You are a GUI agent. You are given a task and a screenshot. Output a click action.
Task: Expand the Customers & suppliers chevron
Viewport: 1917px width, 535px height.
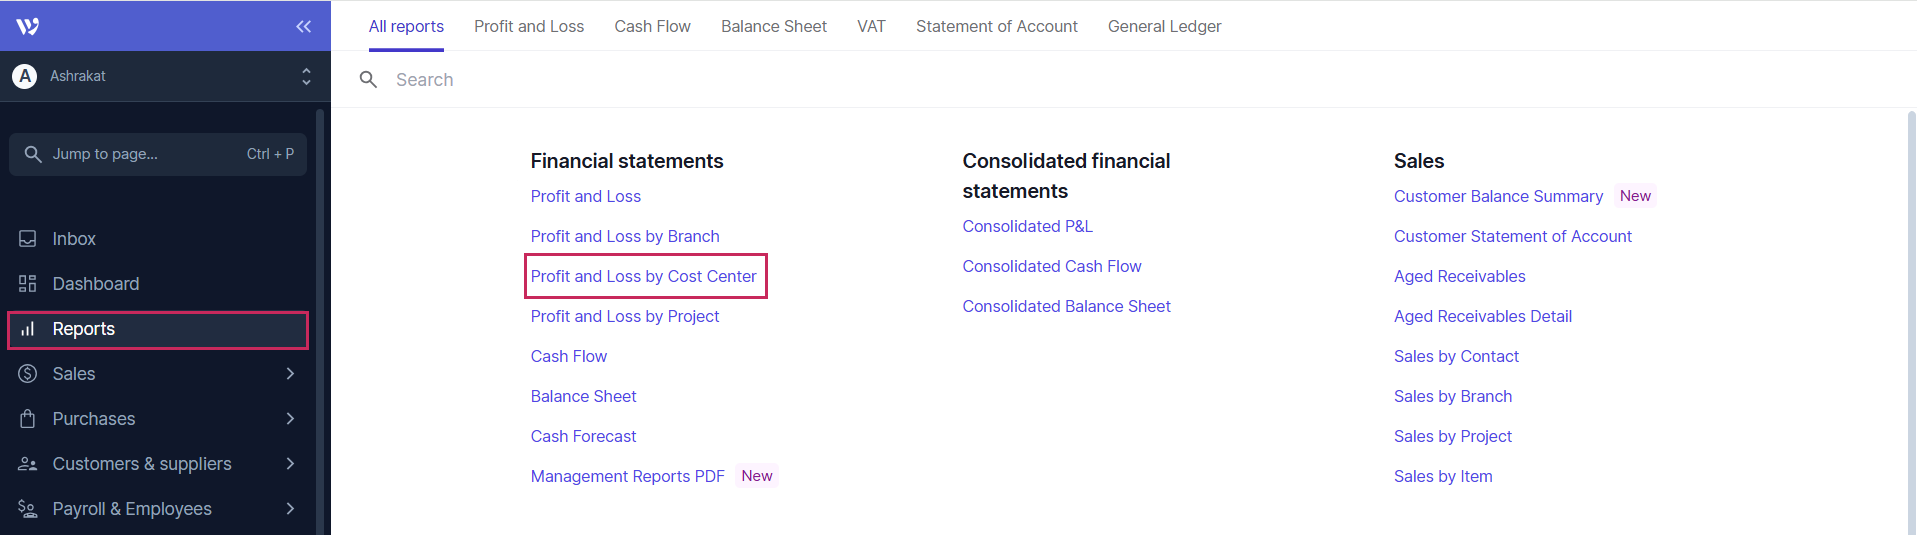(290, 464)
